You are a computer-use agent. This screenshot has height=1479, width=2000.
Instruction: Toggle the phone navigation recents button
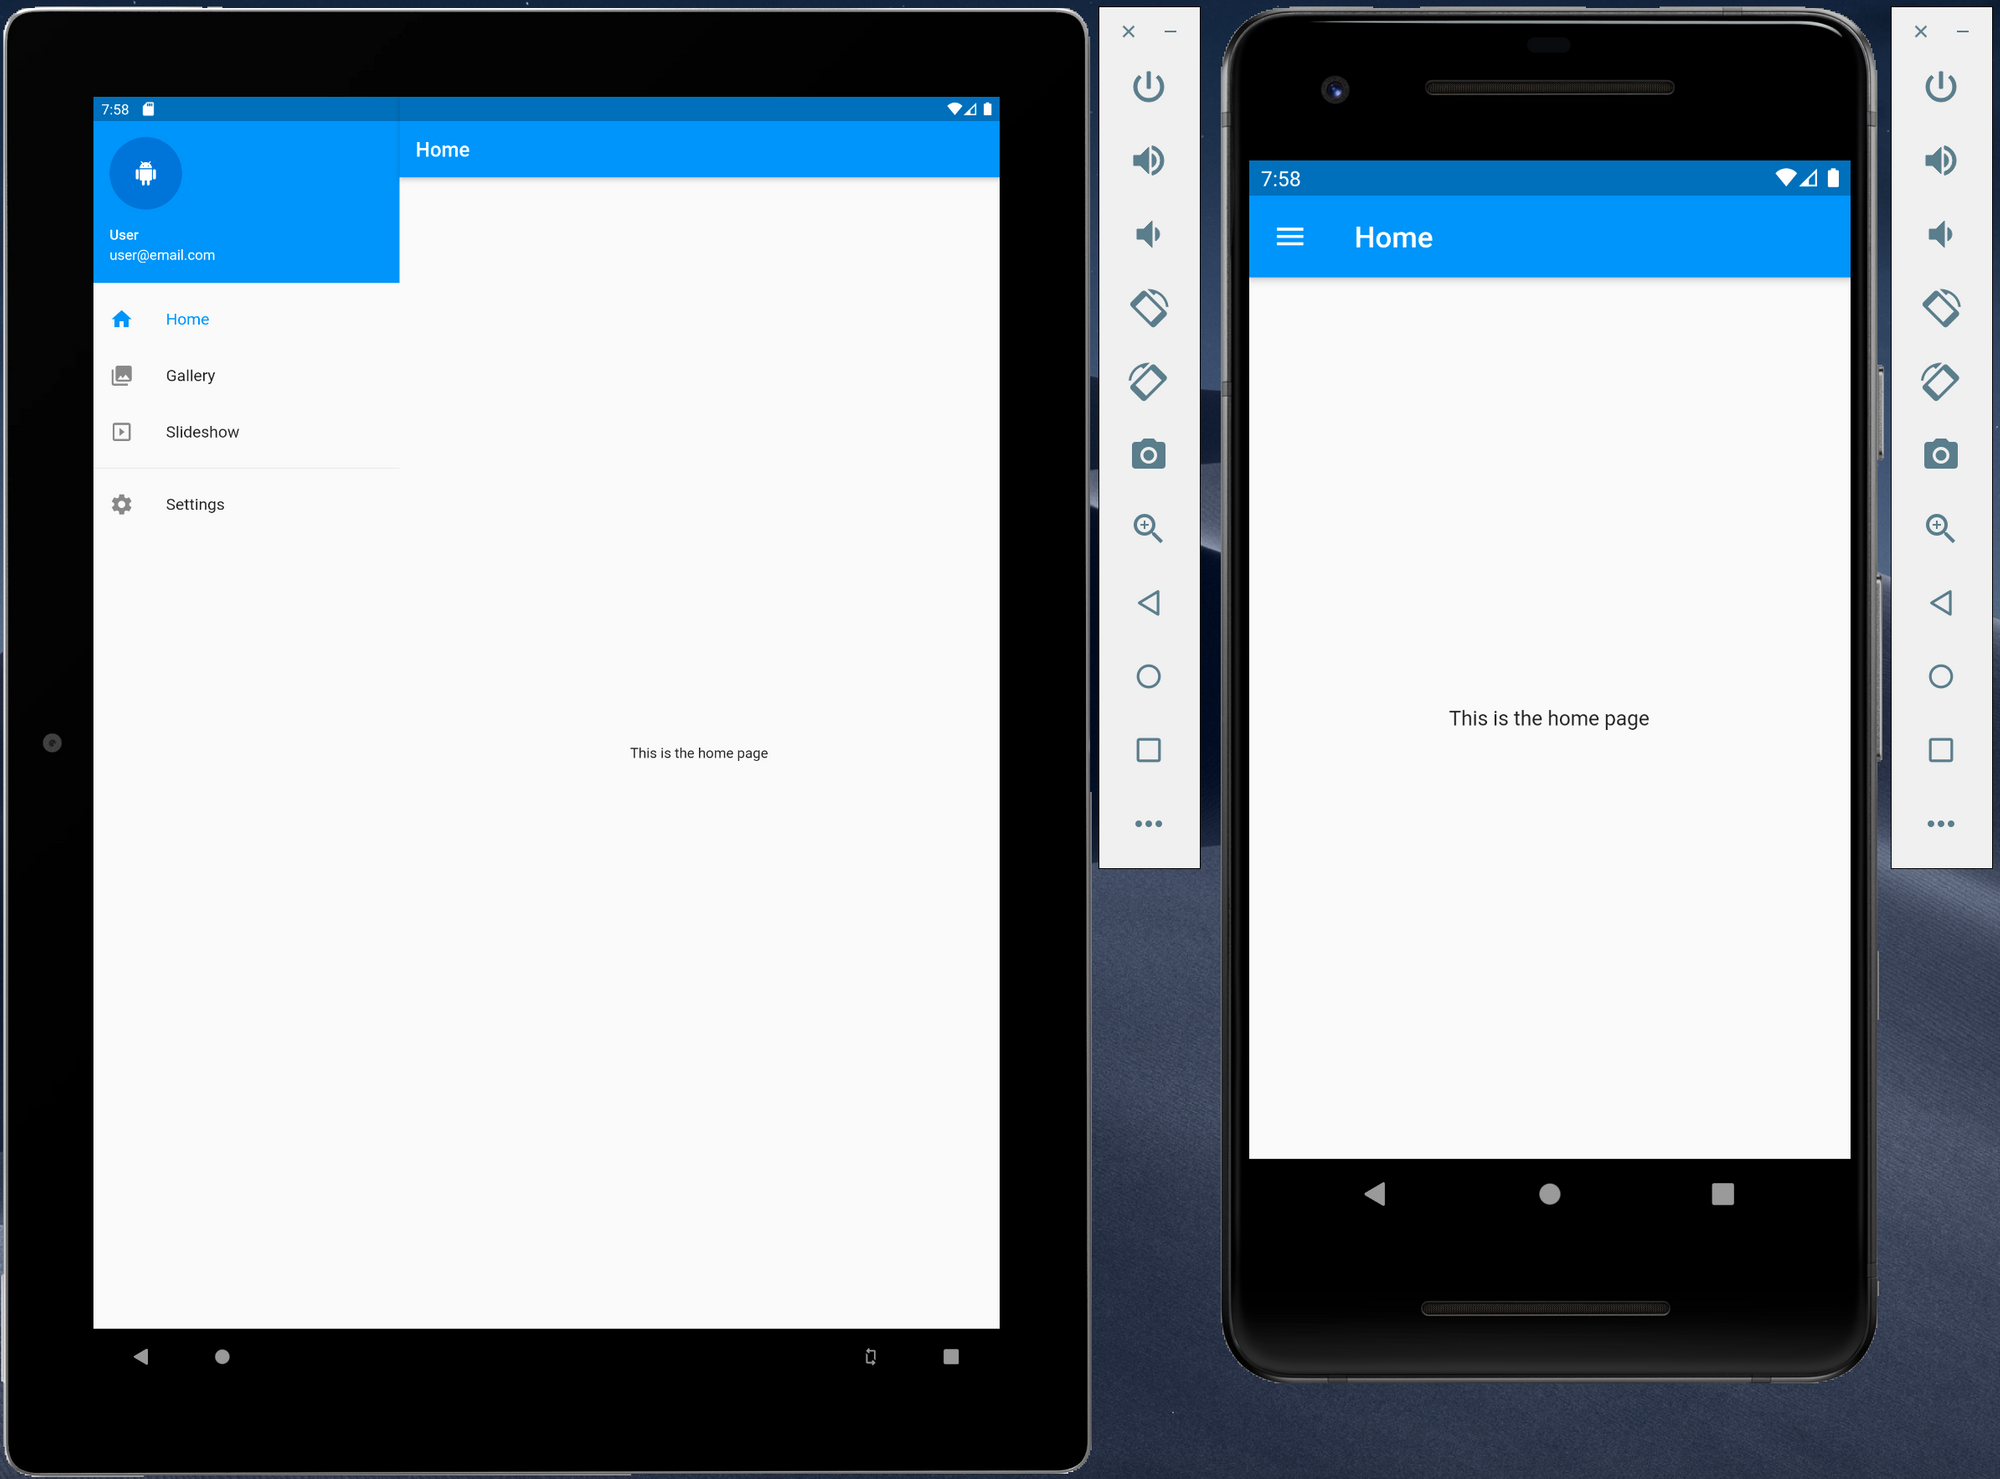coord(1720,1193)
